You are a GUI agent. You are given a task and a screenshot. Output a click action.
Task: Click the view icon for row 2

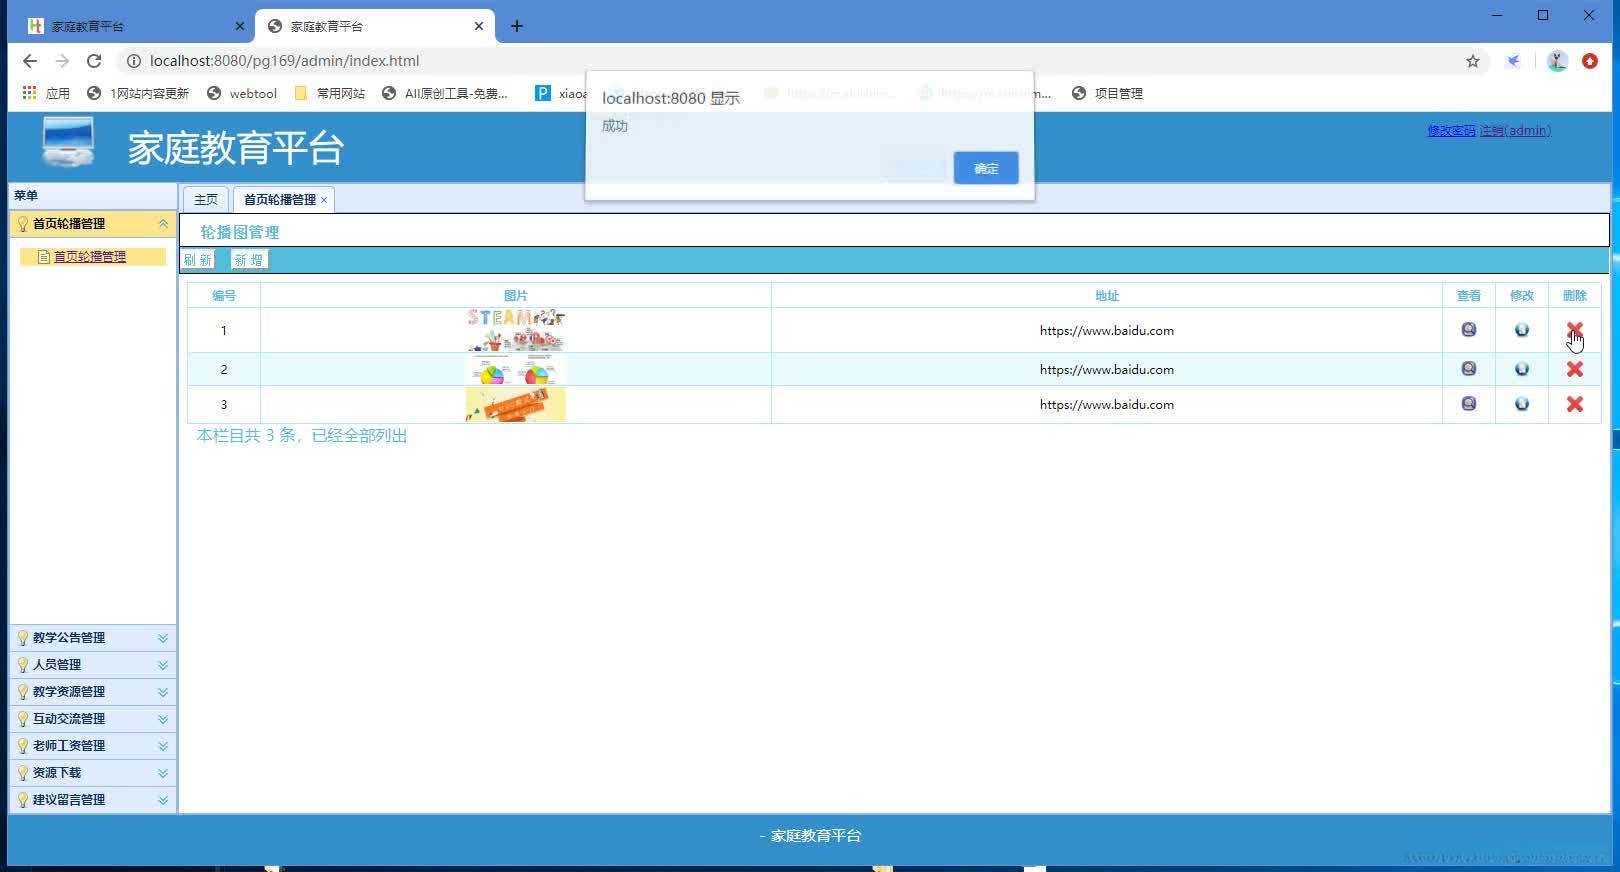click(x=1468, y=369)
